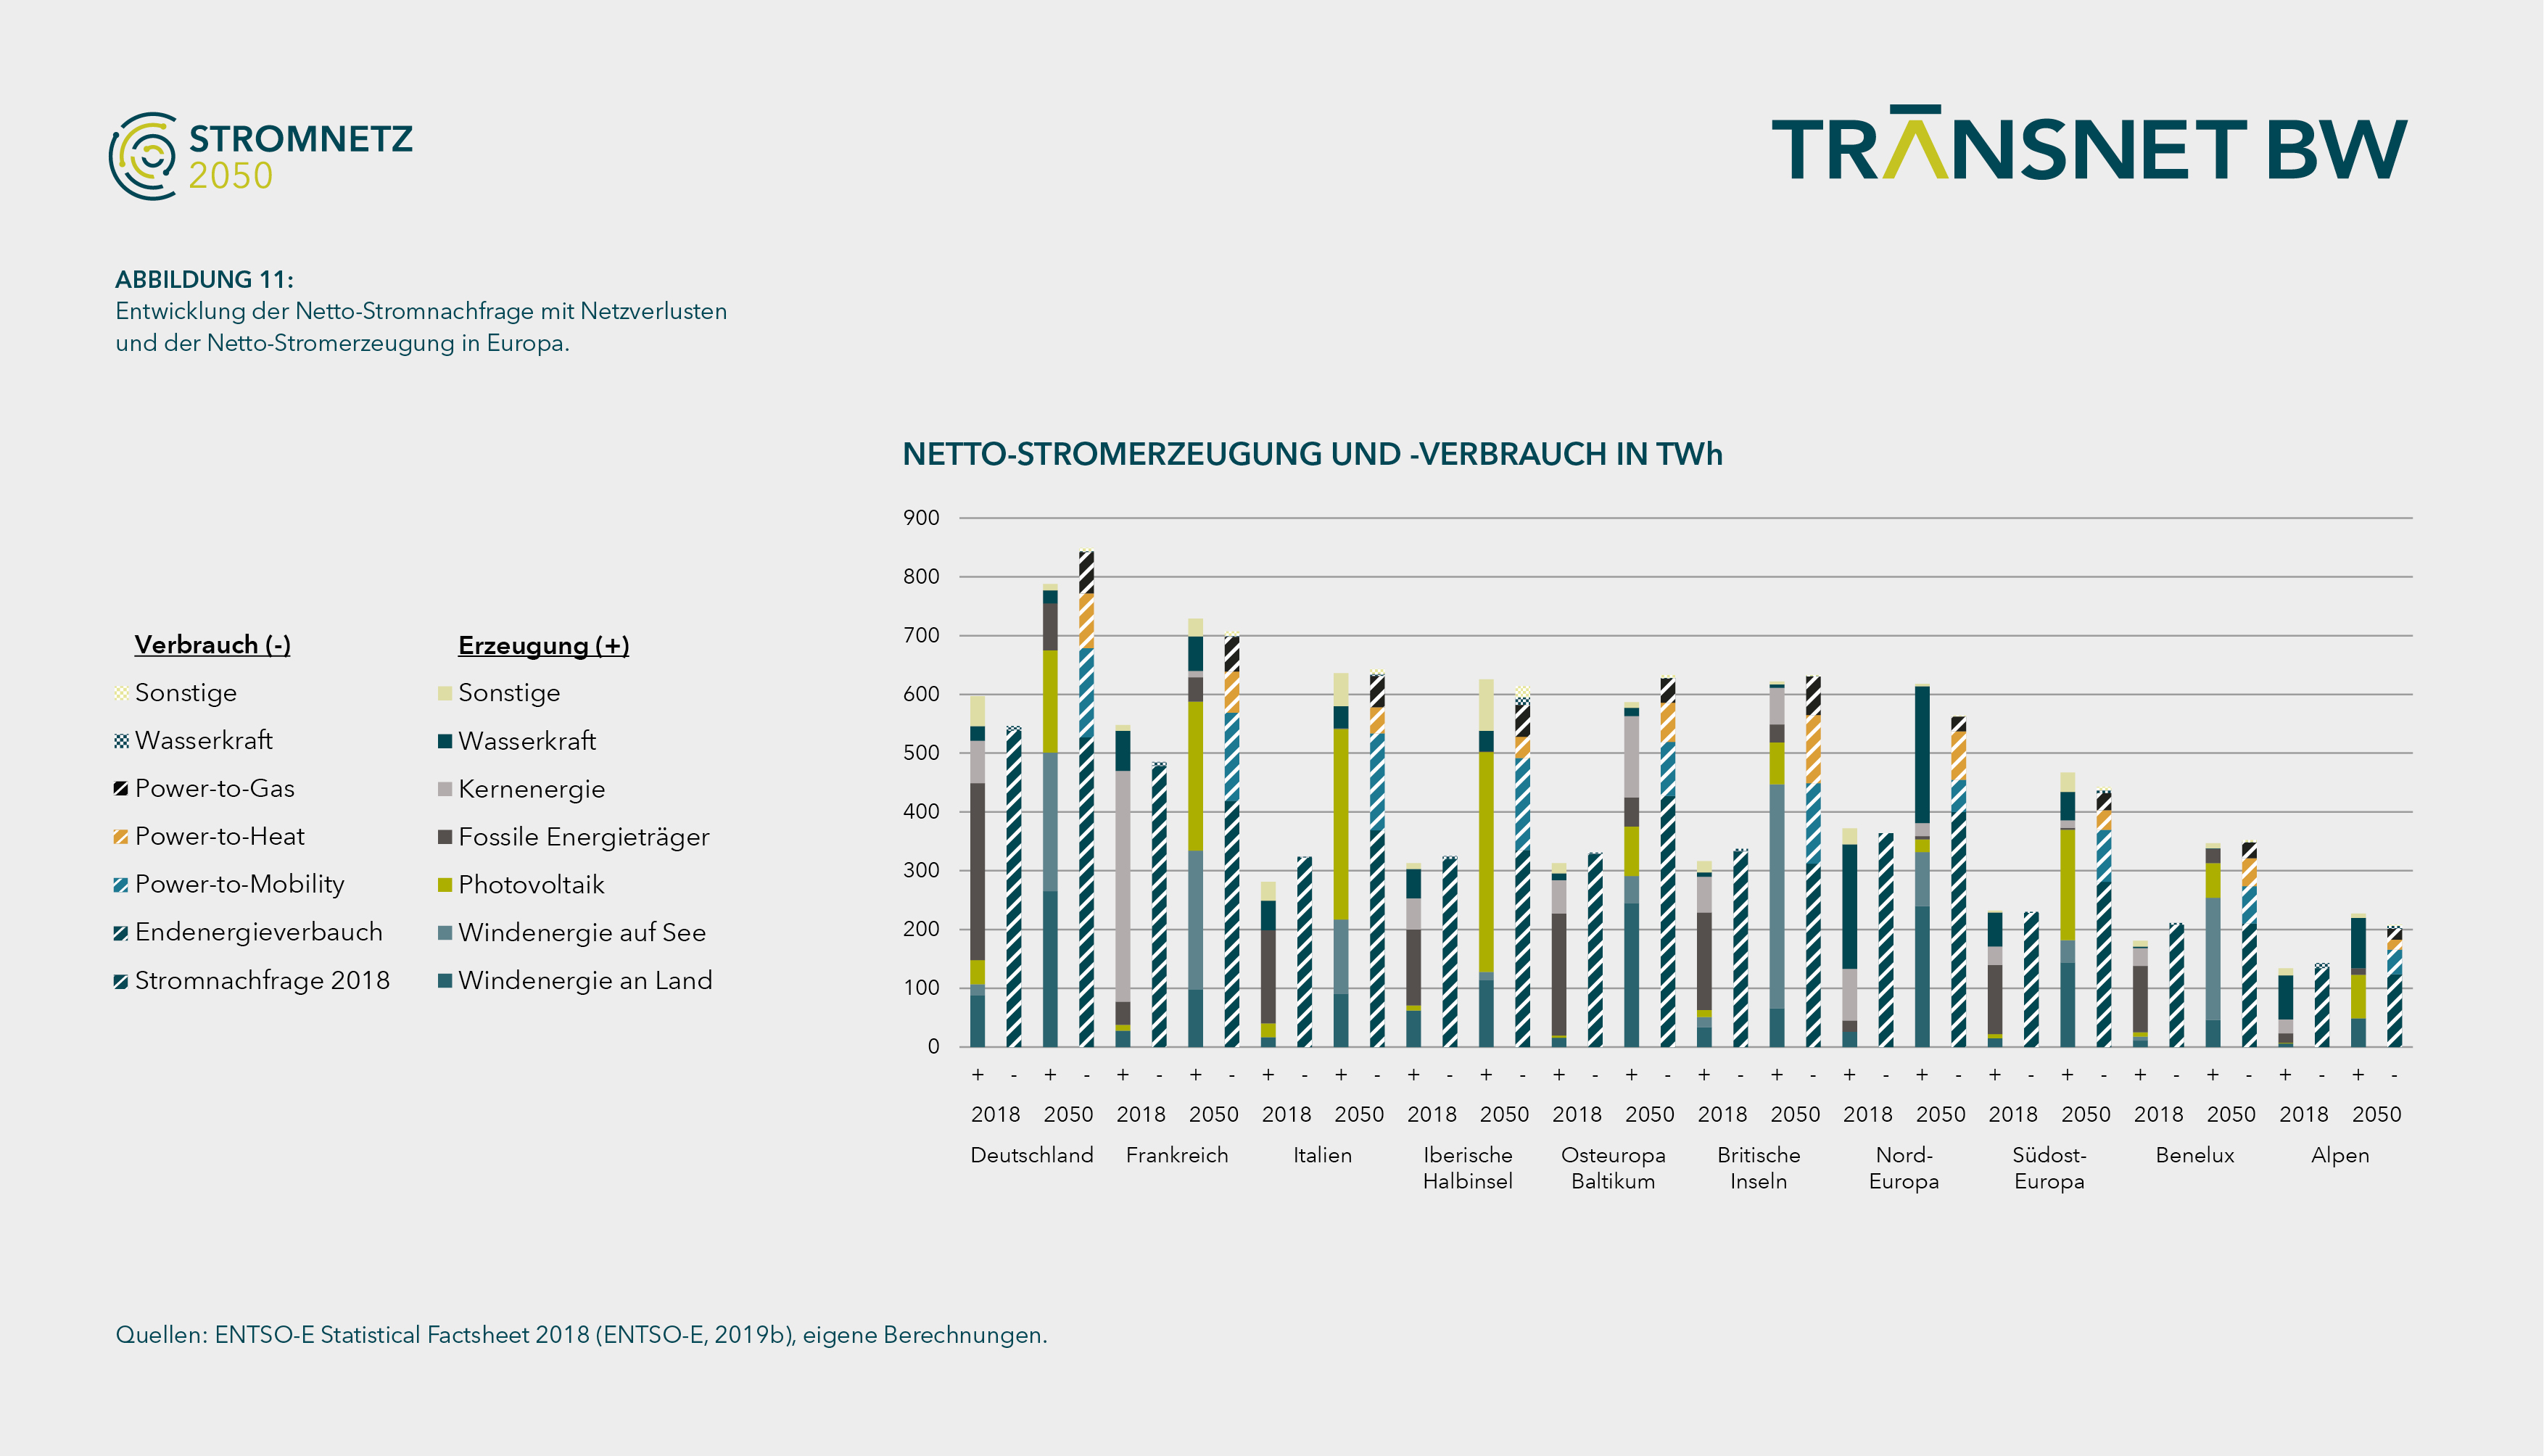Click the Quellen ENTSO-E source line
2544x1456 pixels.
click(581, 1335)
